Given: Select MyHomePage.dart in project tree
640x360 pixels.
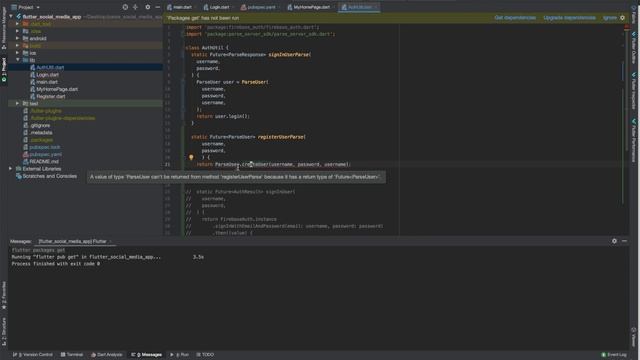Looking at the screenshot, I should pos(57,89).
